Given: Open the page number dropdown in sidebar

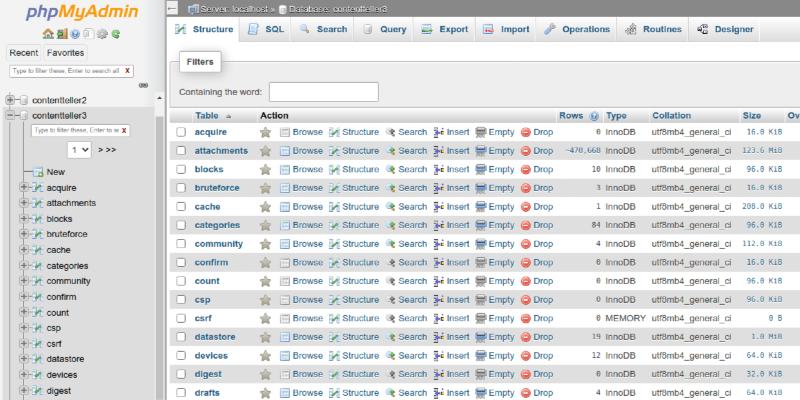Looking at the screenshot, I should coord(79,149).
